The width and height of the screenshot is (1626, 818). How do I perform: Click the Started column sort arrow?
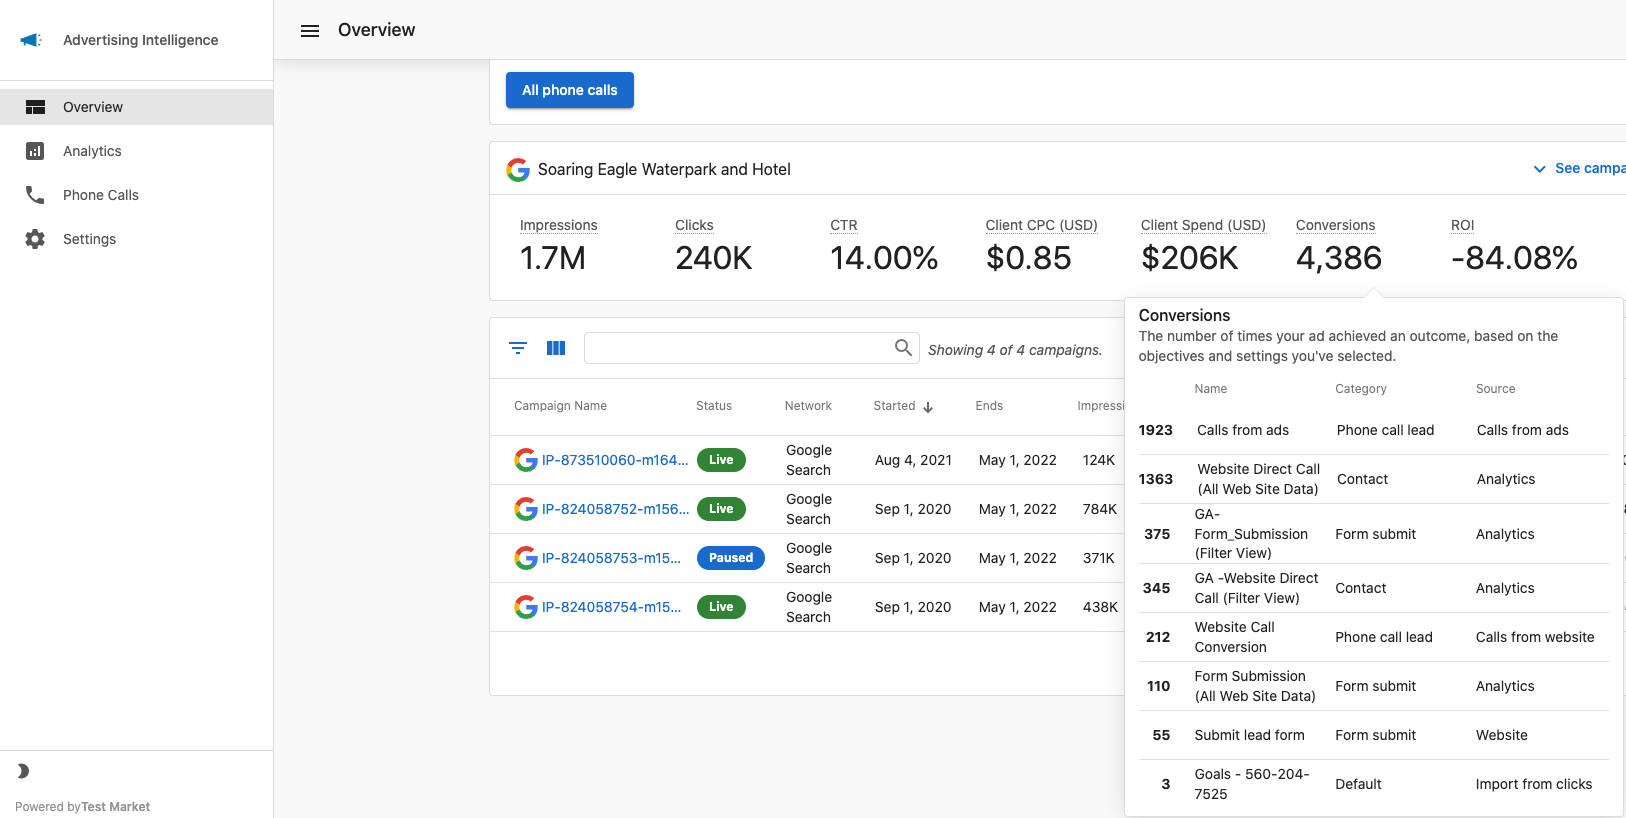(928, 407)
